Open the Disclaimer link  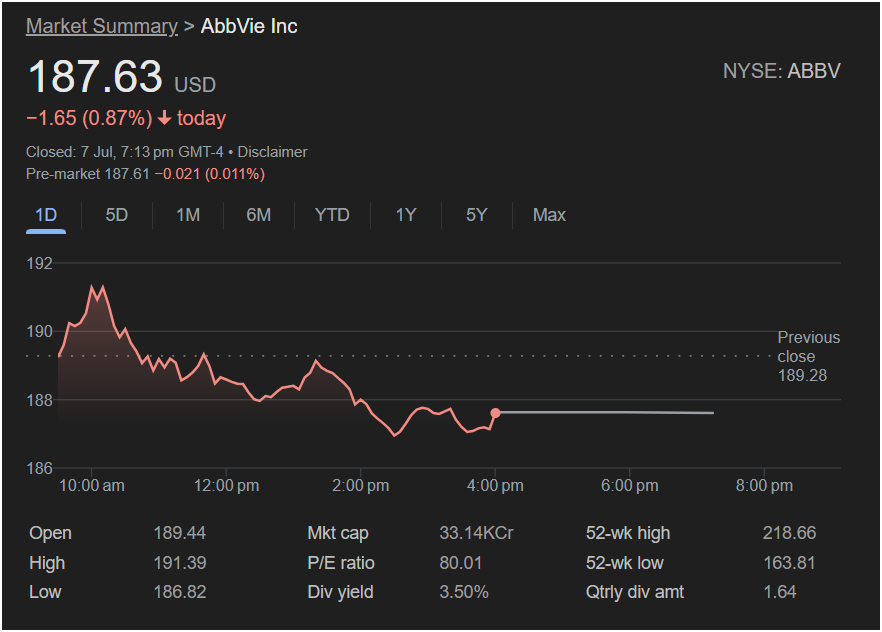click(272, 152)
